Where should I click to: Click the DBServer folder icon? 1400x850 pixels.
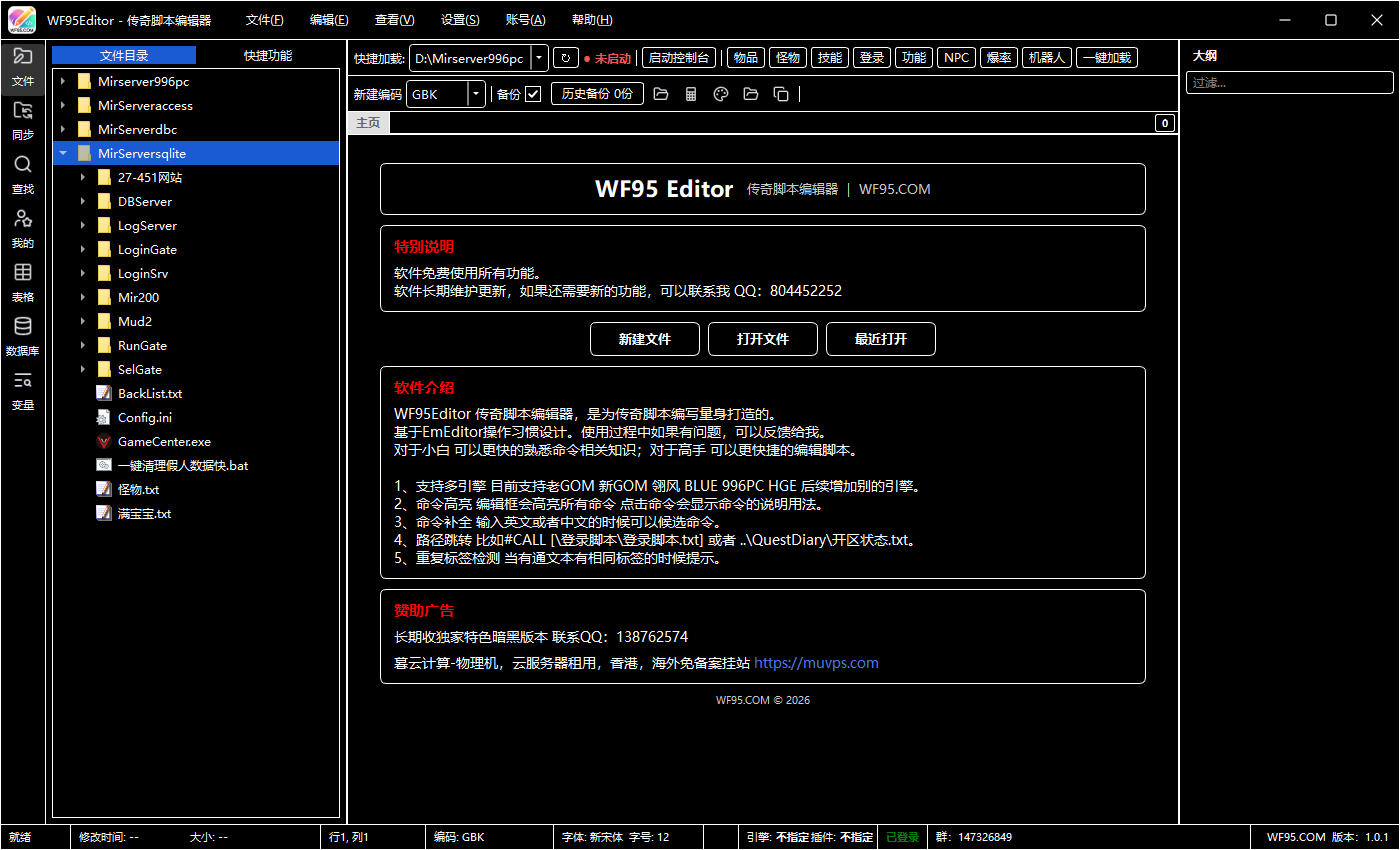[x=104, y=201]
